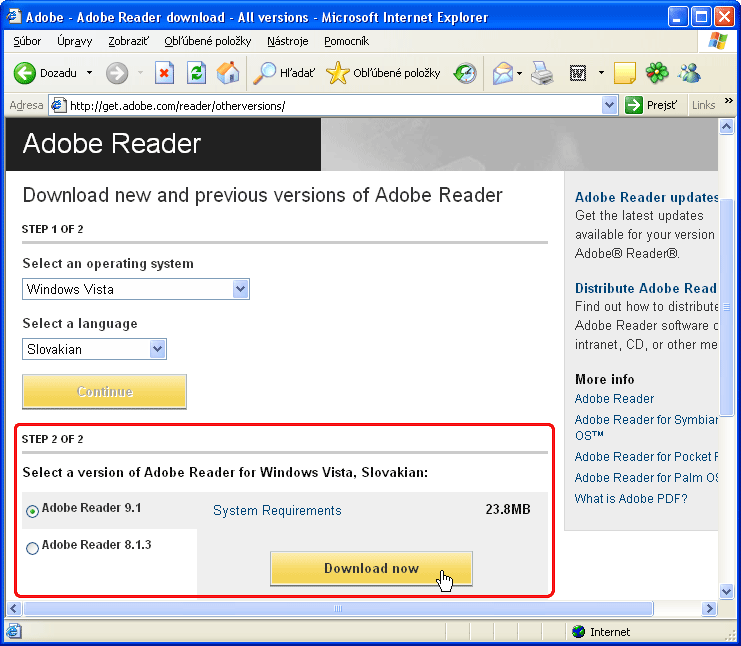Launch the ICQ green flower icon
Image resolution: width=741 pixels, height=646 pixels.
click(x=657, y=73)
